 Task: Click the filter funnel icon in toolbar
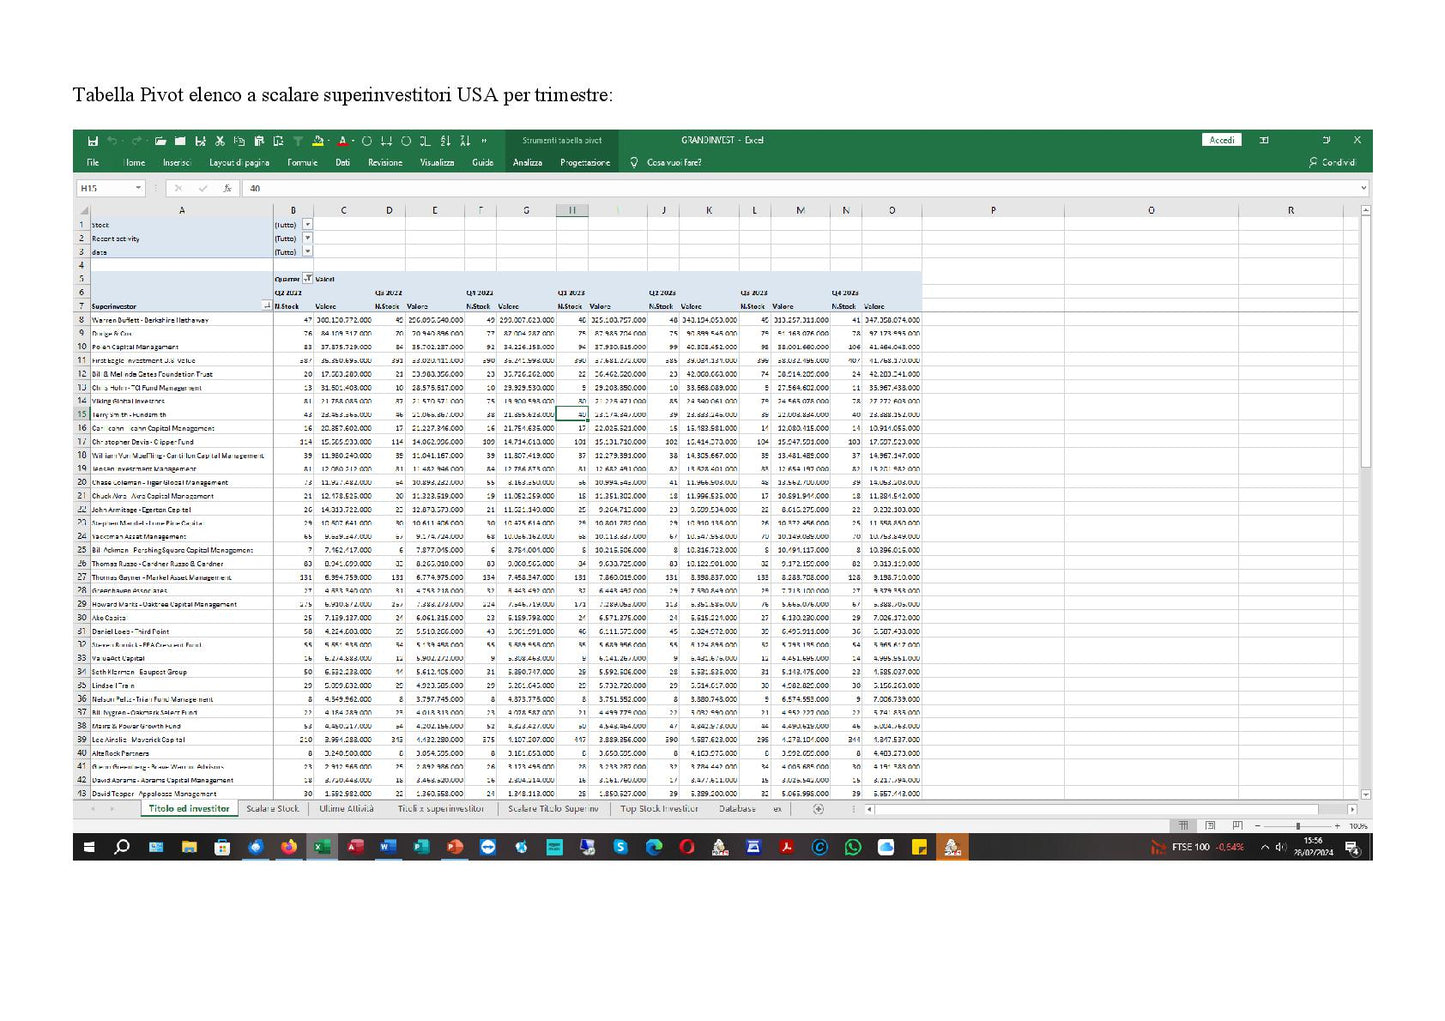tap(298, 141)
